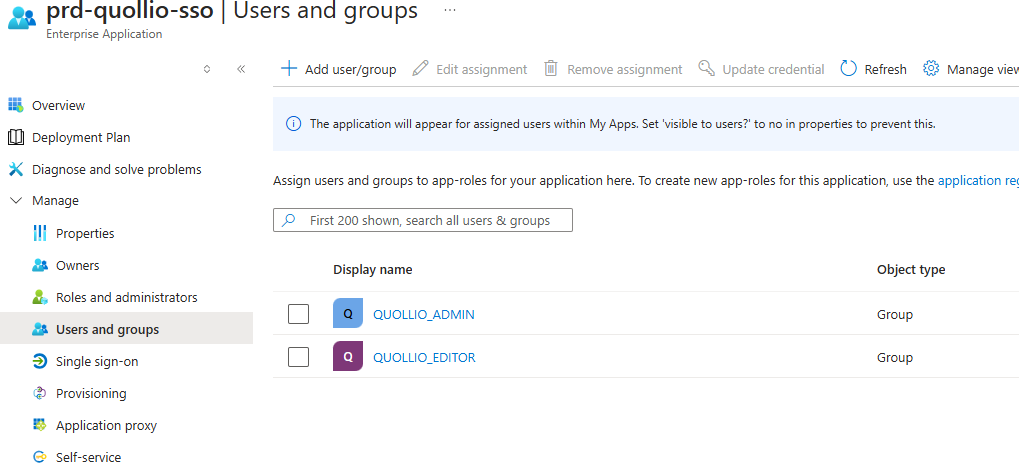Open the ellipsis menu beside the page title
This screenshot has height=471, width=1019.
pos(450,10)
